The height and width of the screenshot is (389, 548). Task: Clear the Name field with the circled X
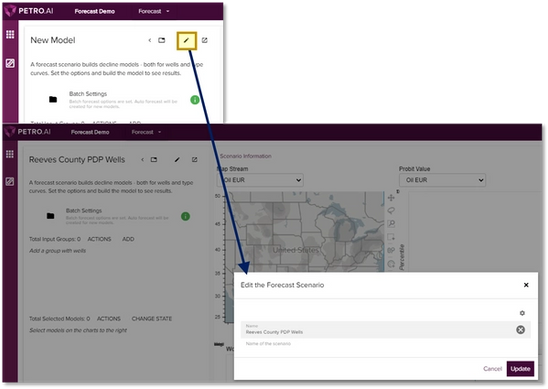click(520, 330)
